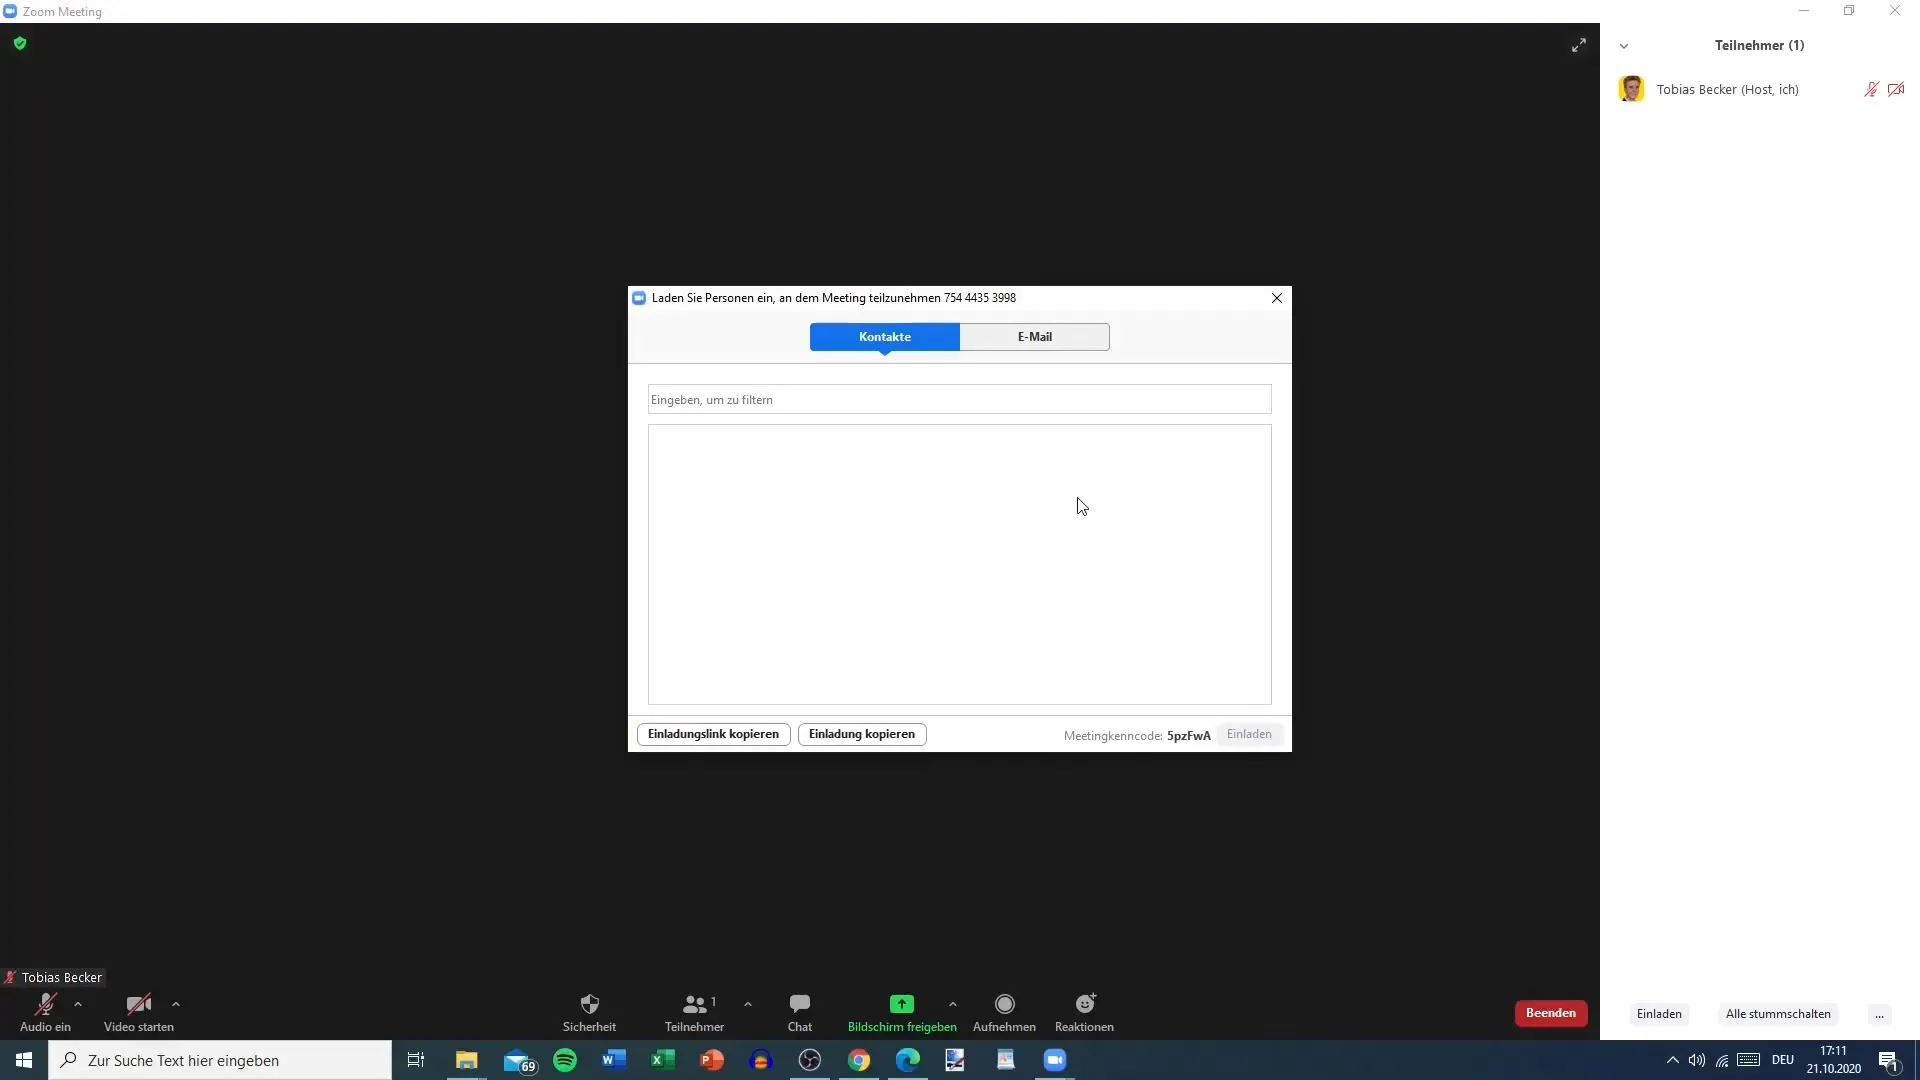The image size is (1920, 1080).
Task: Open Audacity headphones icon on taskbar
Action: (761, 1060)
